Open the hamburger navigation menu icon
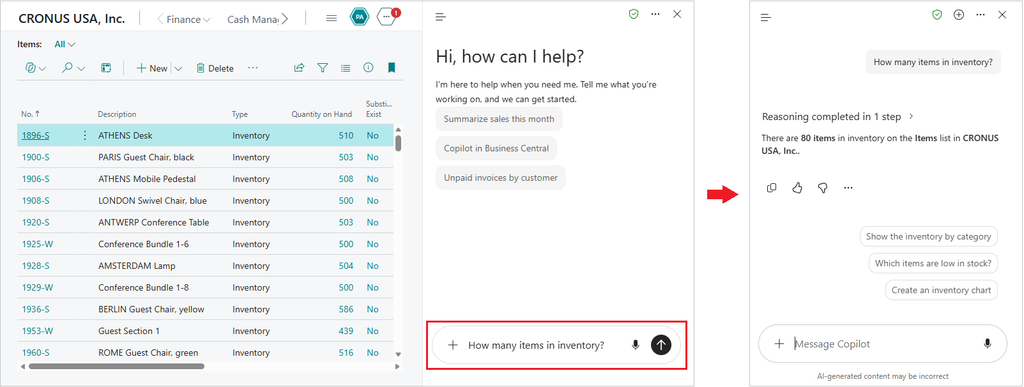Image resolution: width=1024 pixels, height=387 pixels. click(331, 18)
